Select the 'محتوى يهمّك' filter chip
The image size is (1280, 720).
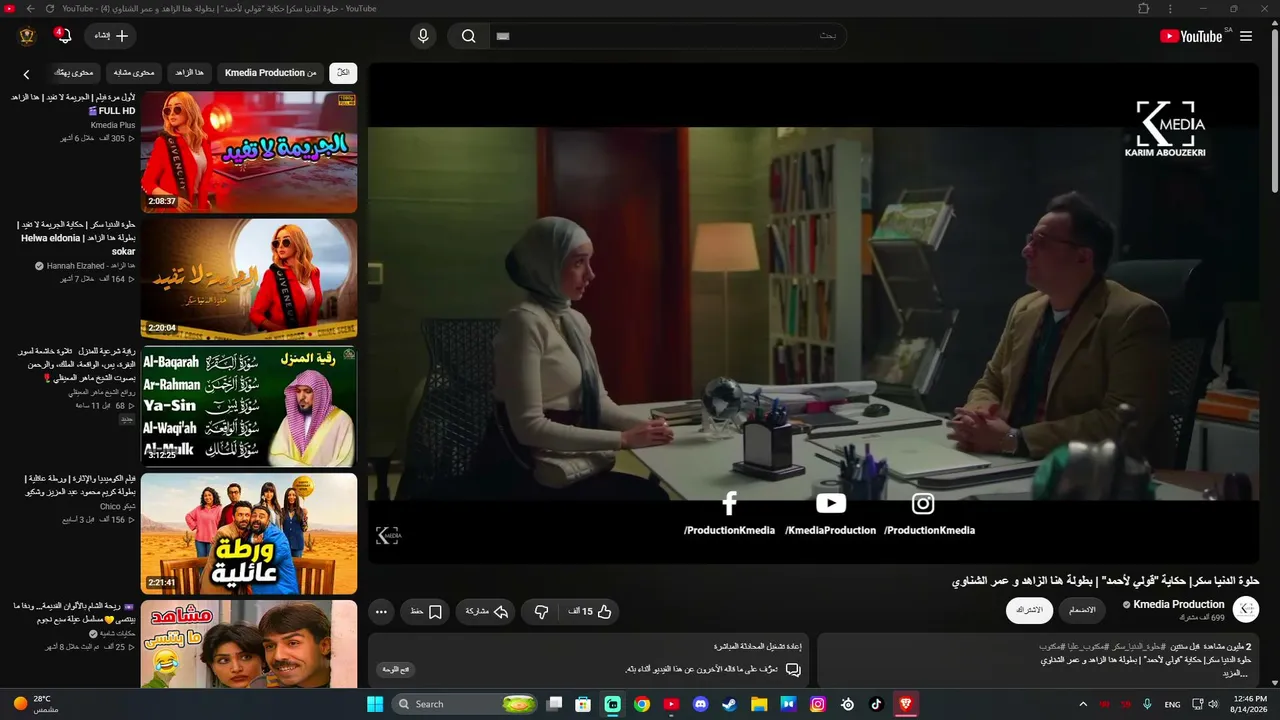[73, 73]
